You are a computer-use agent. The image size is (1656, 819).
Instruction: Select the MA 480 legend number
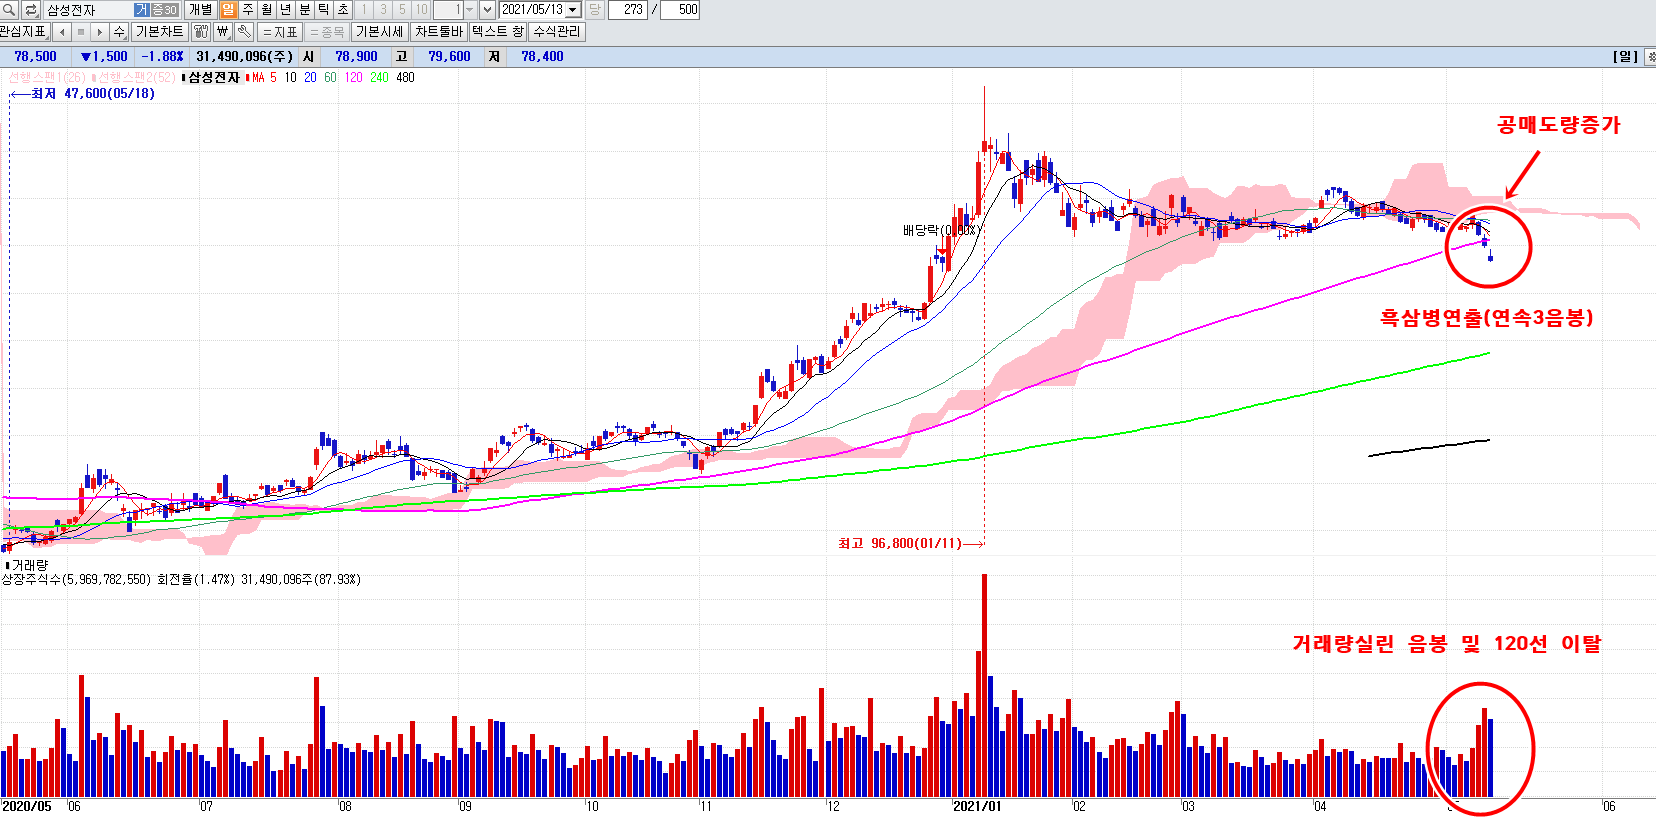click(x=405, y=77)
